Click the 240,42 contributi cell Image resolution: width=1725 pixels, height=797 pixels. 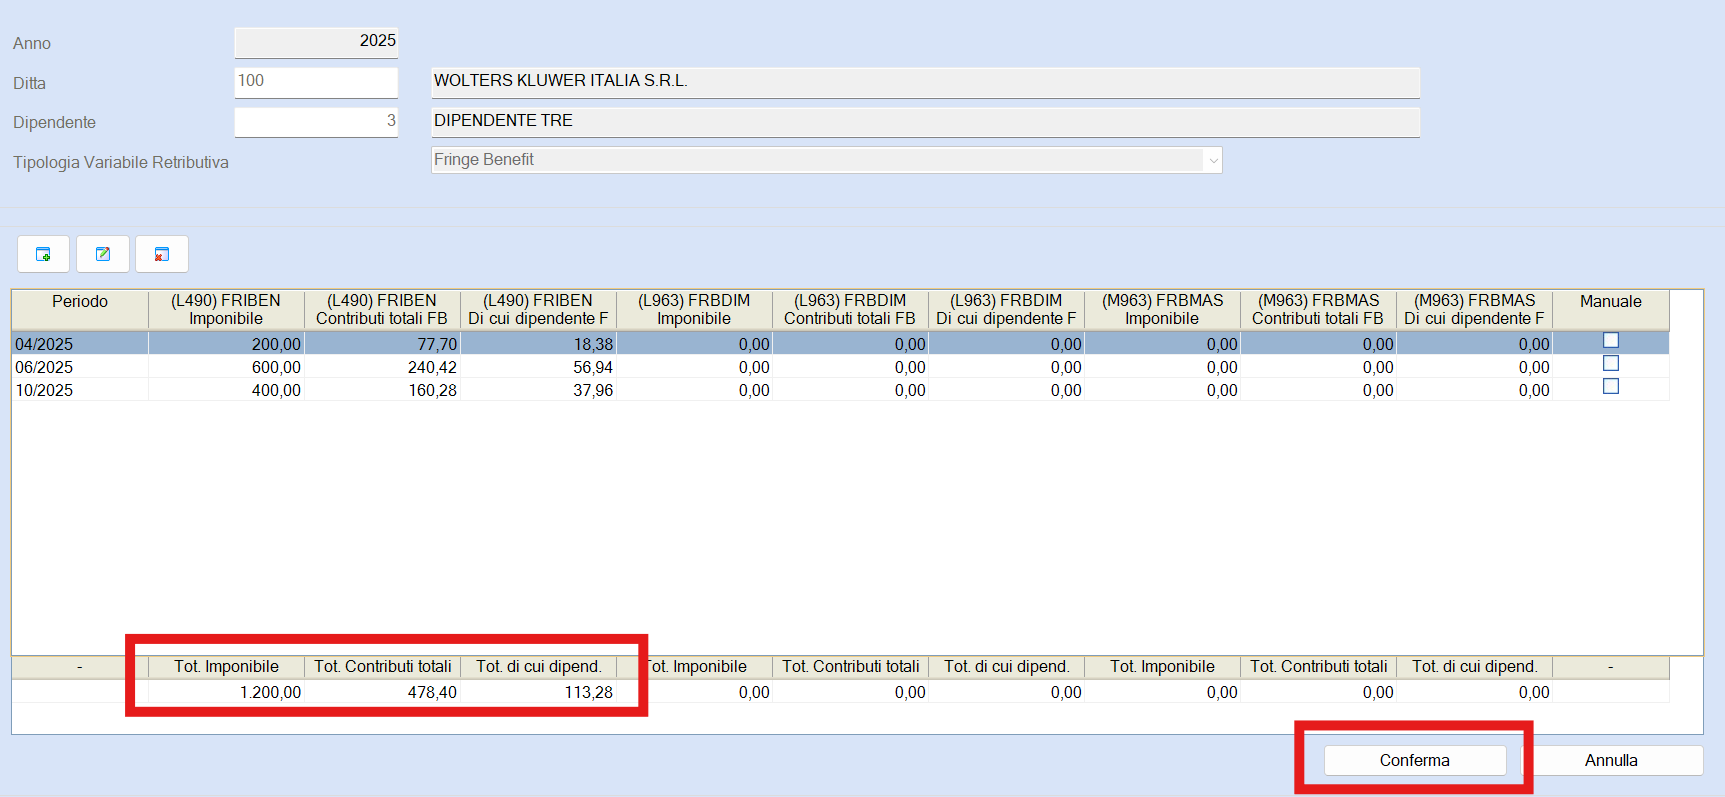click(x=382, y=367)
